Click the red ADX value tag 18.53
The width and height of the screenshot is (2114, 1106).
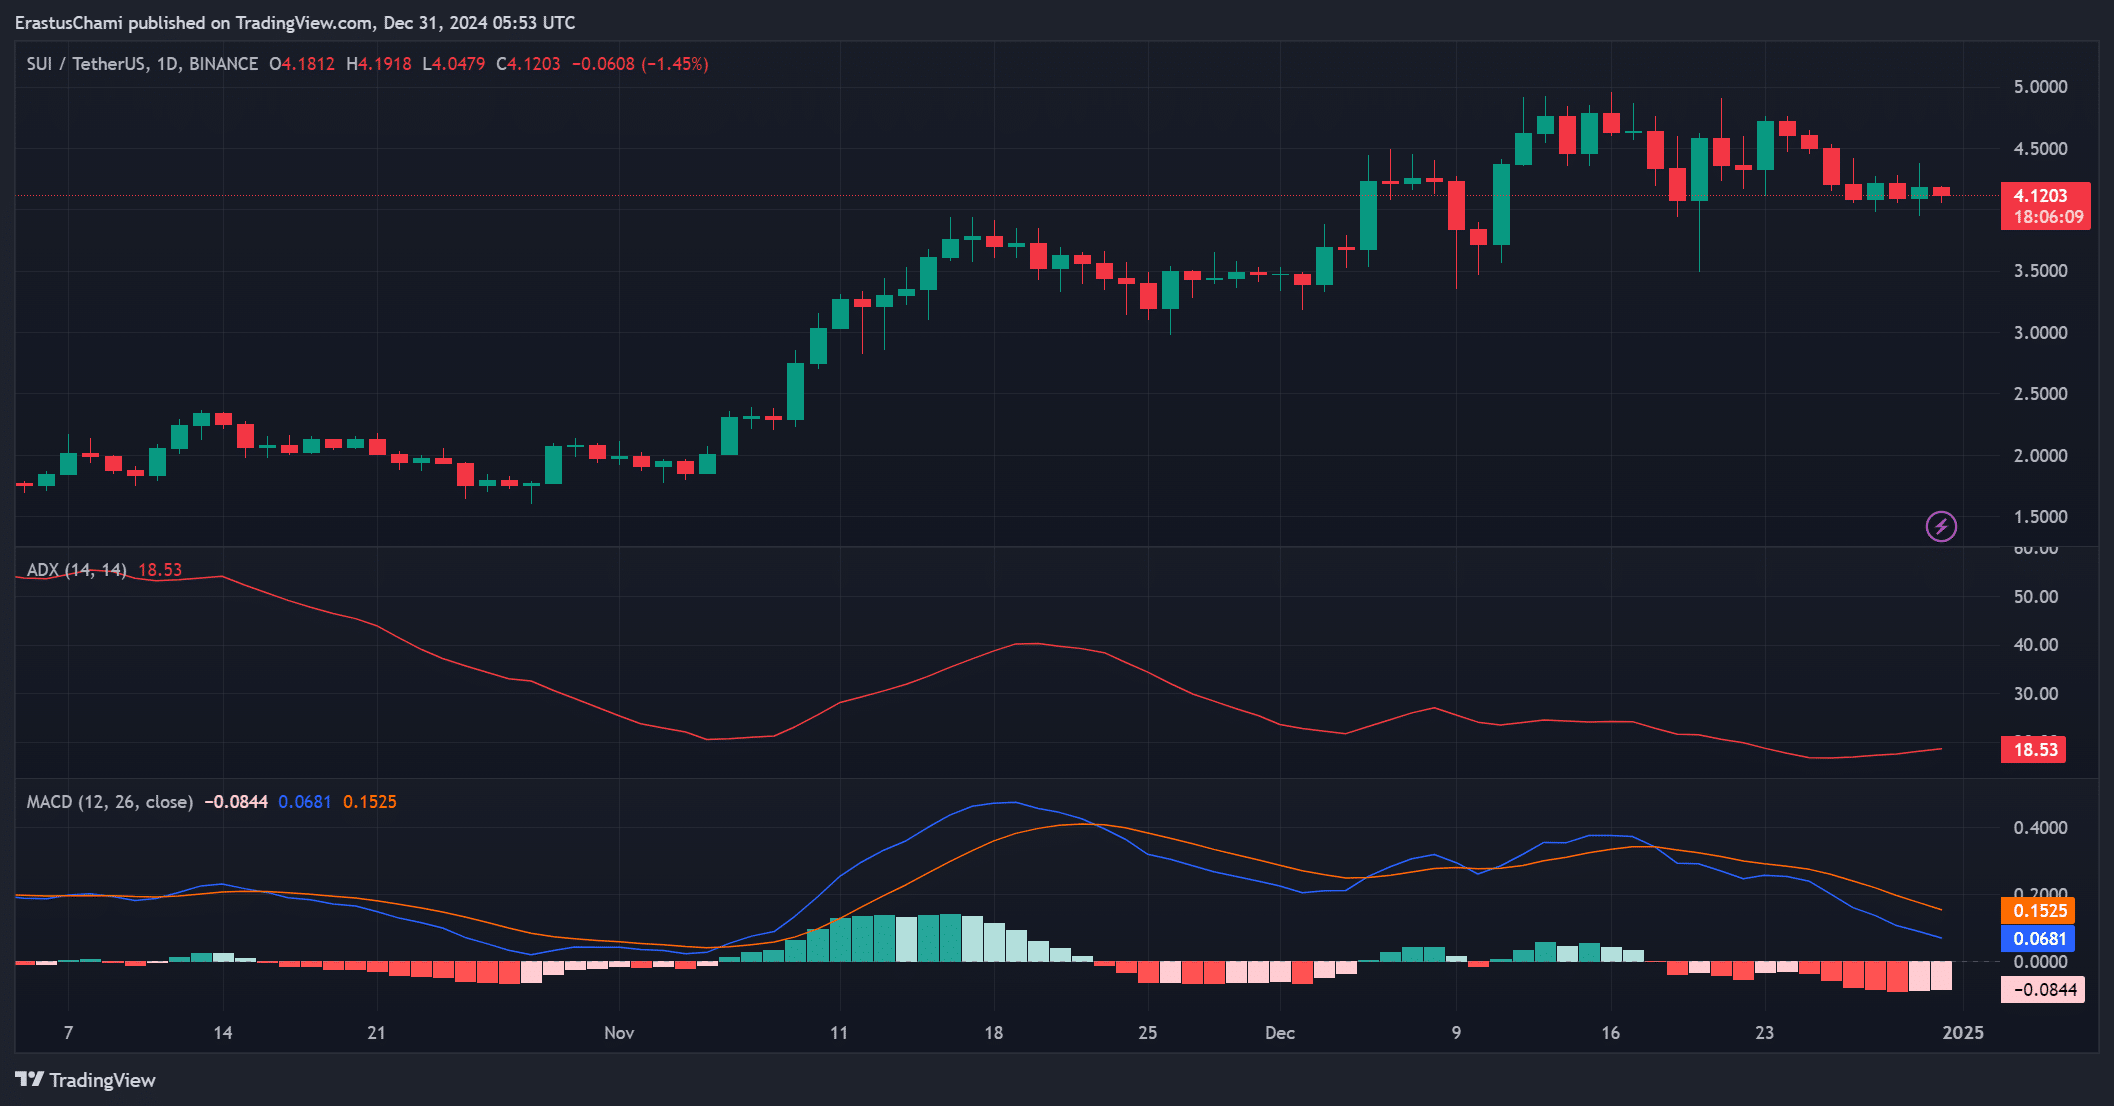click(x=2034, y=750)
